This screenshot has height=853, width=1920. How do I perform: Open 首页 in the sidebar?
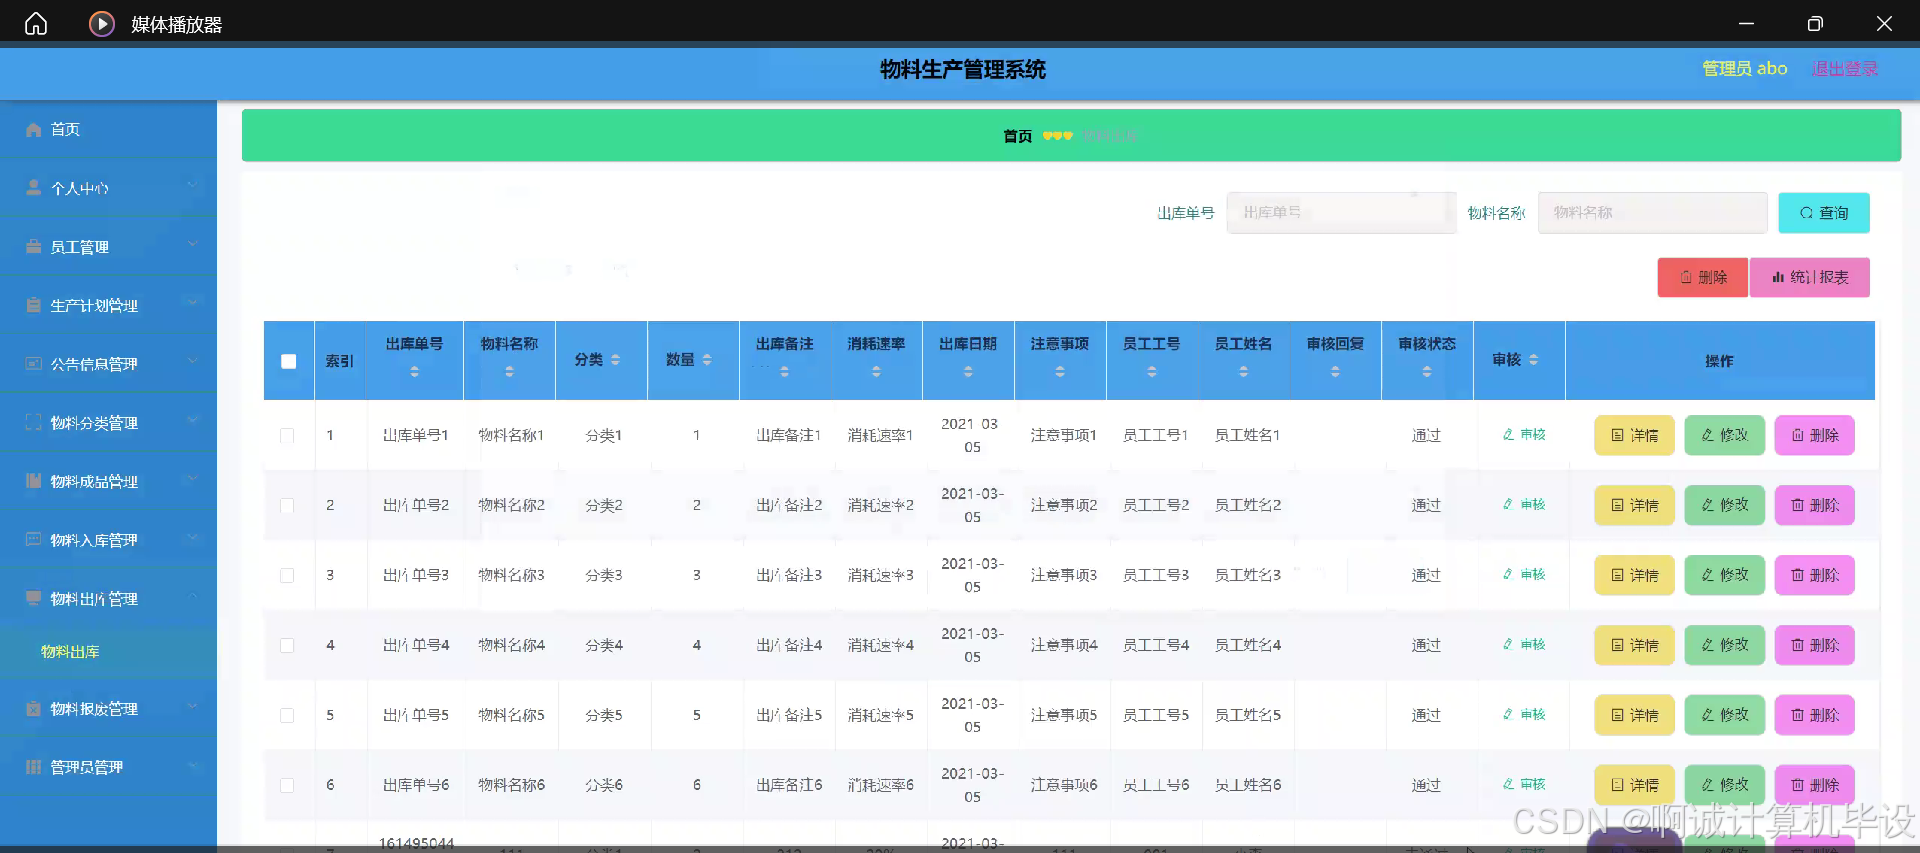point(108,129)
